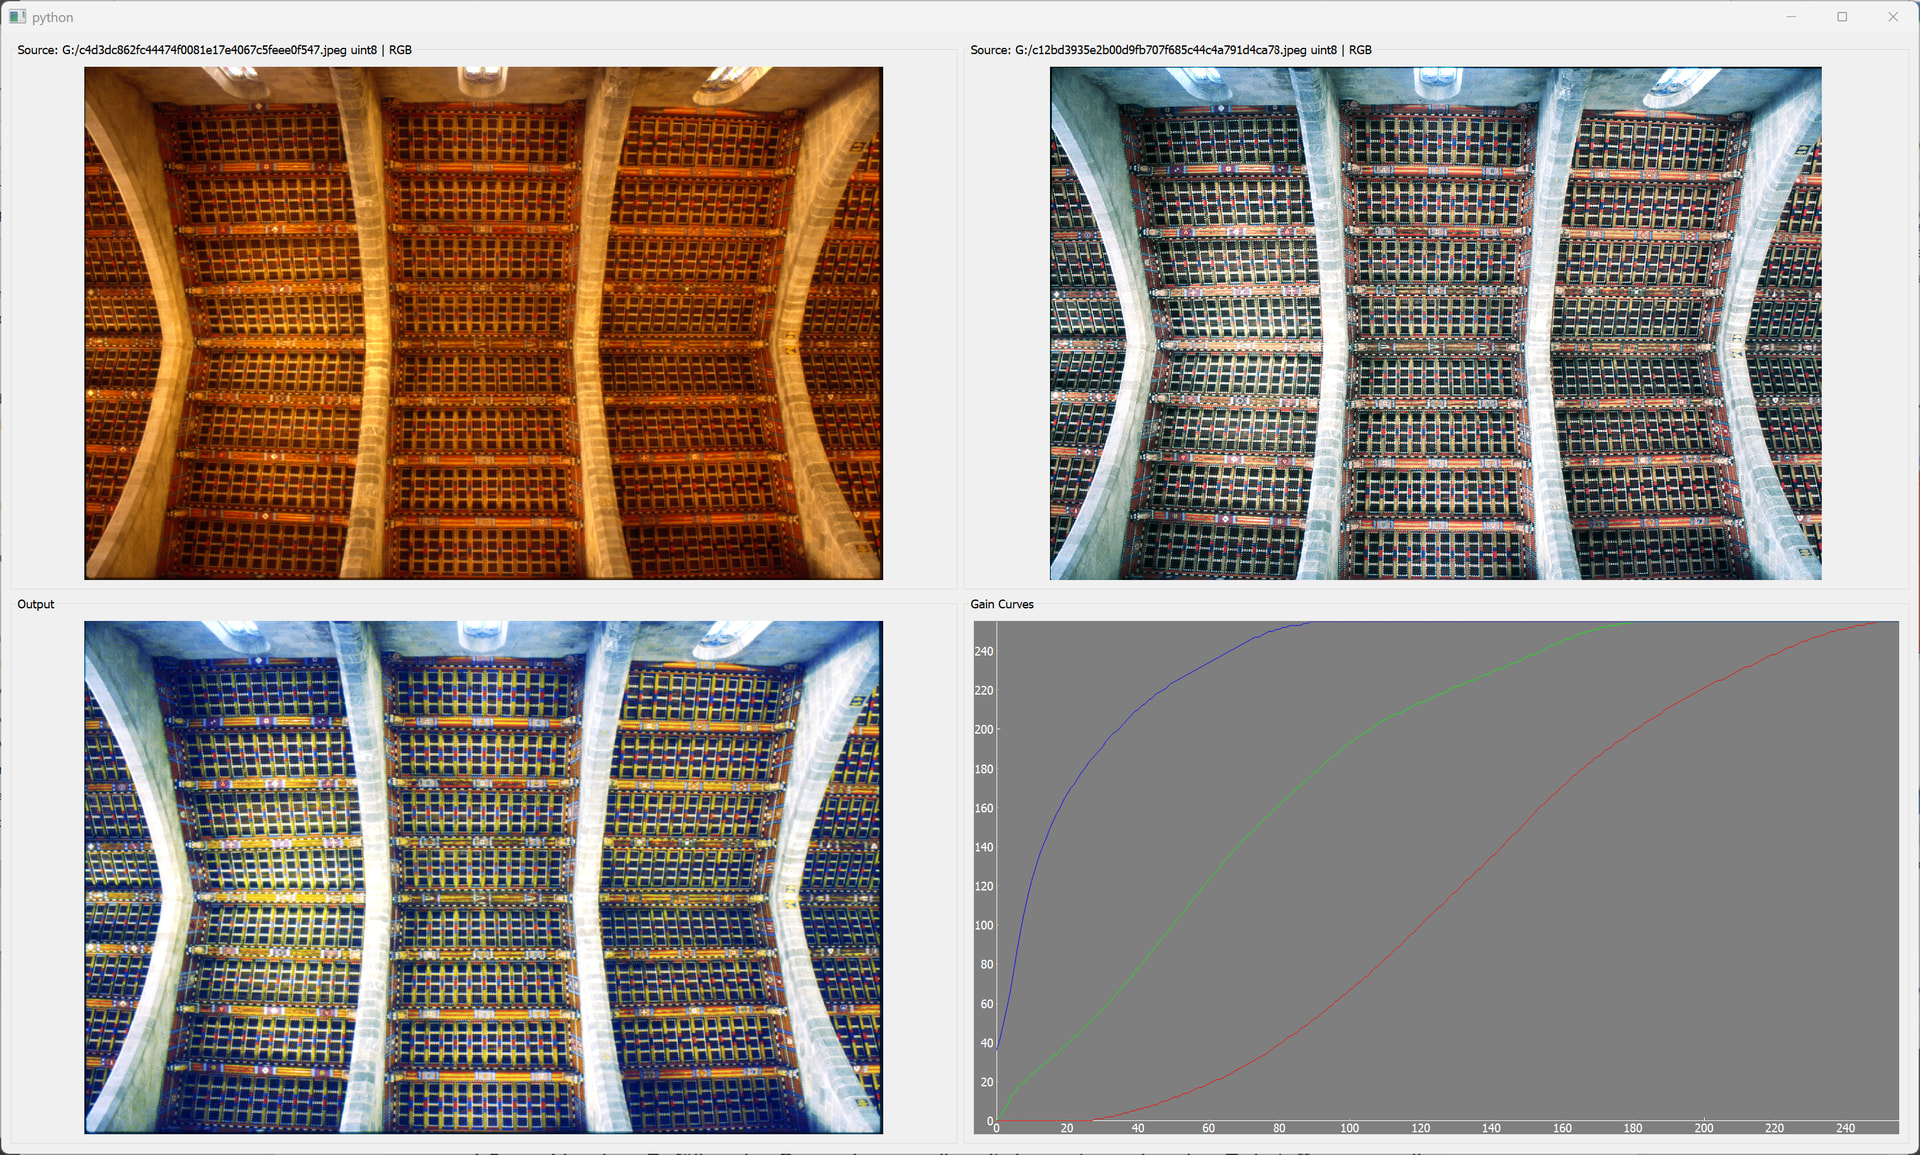Image resolution: width=1920 pixels, height=1155 pixels.
Task: Click the left Source file path label
Action: point(214,50)
